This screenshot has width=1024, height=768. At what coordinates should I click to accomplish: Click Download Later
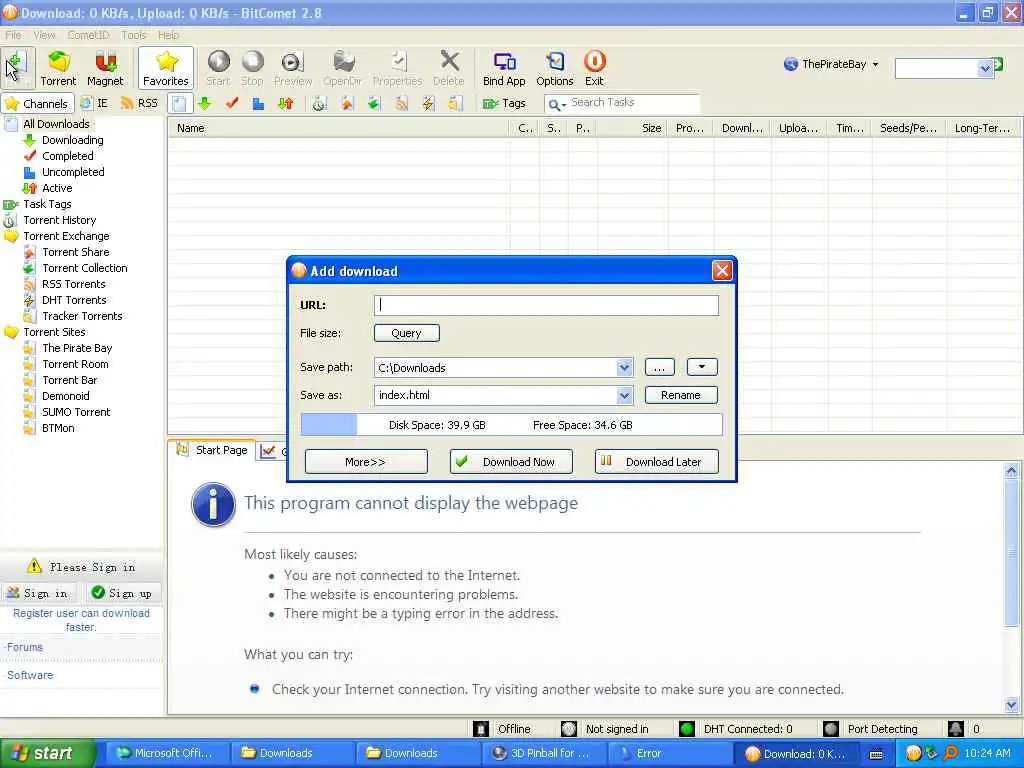(656, 462)
